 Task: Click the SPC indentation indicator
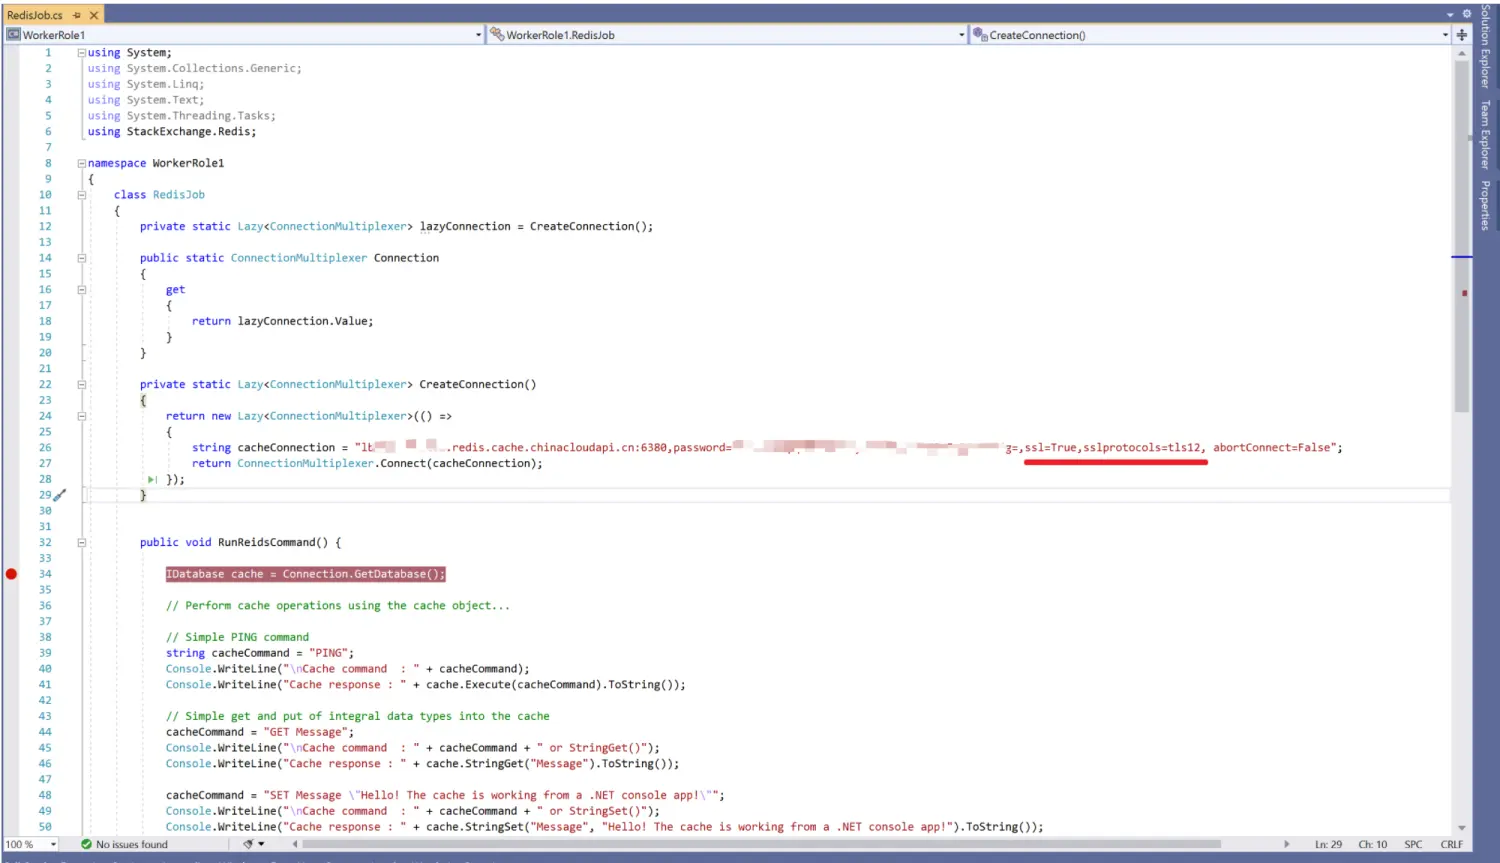click(1413, 845)
